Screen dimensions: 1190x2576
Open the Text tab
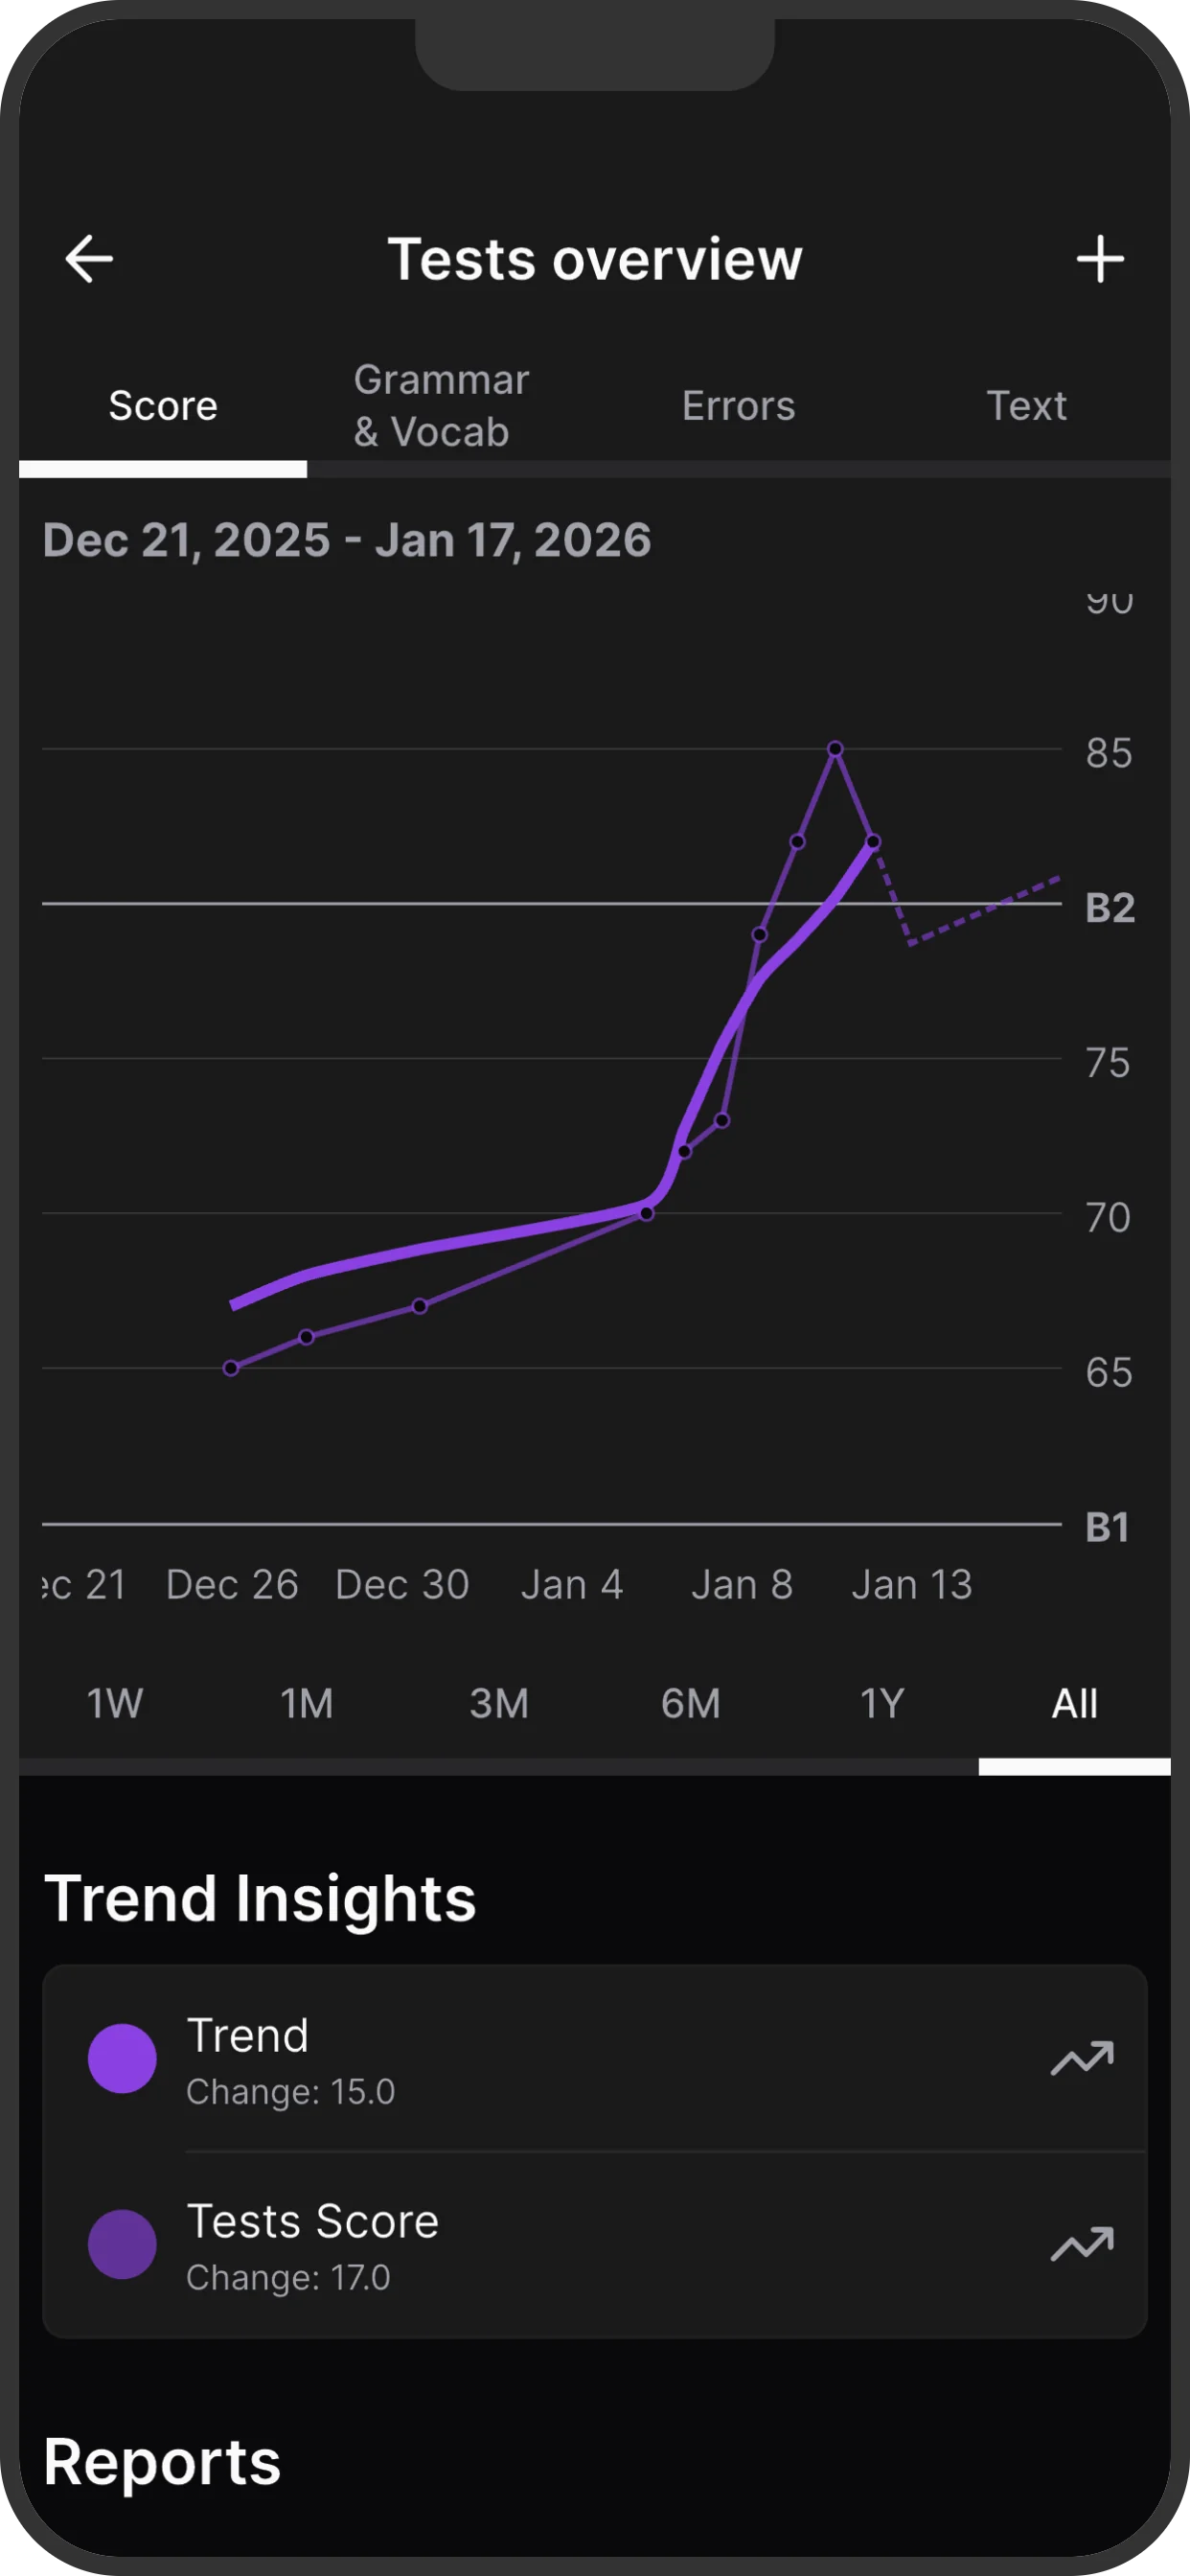pos(1026,406)
